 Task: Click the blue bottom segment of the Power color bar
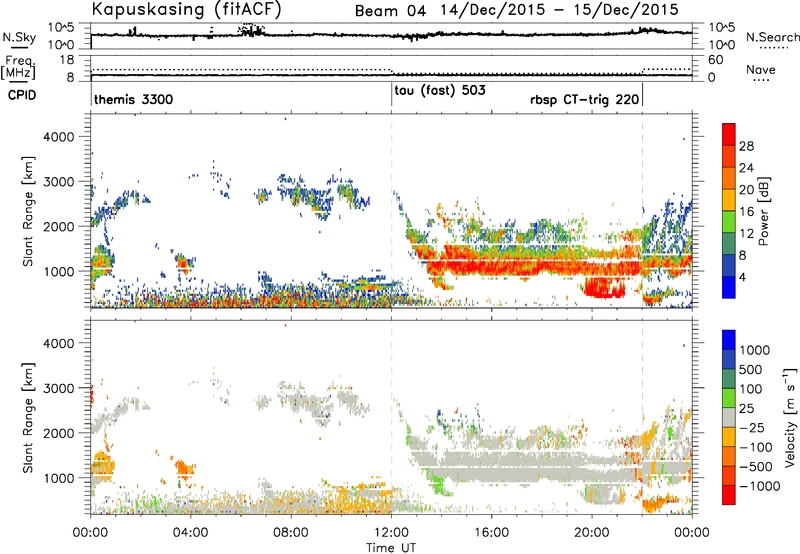[x=729, y=287]
